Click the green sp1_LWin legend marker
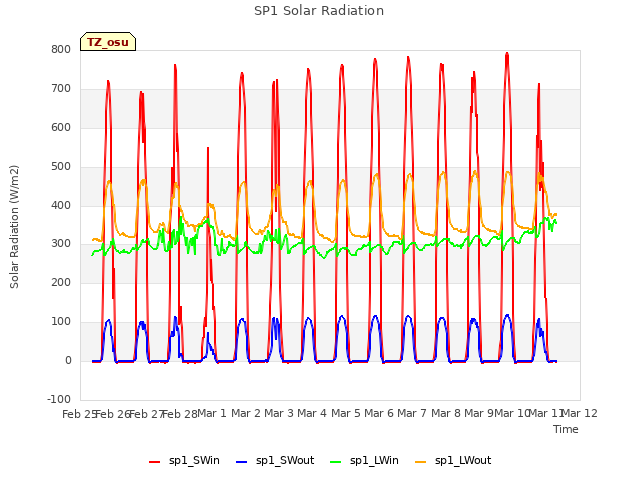 (x=336, y=462)
